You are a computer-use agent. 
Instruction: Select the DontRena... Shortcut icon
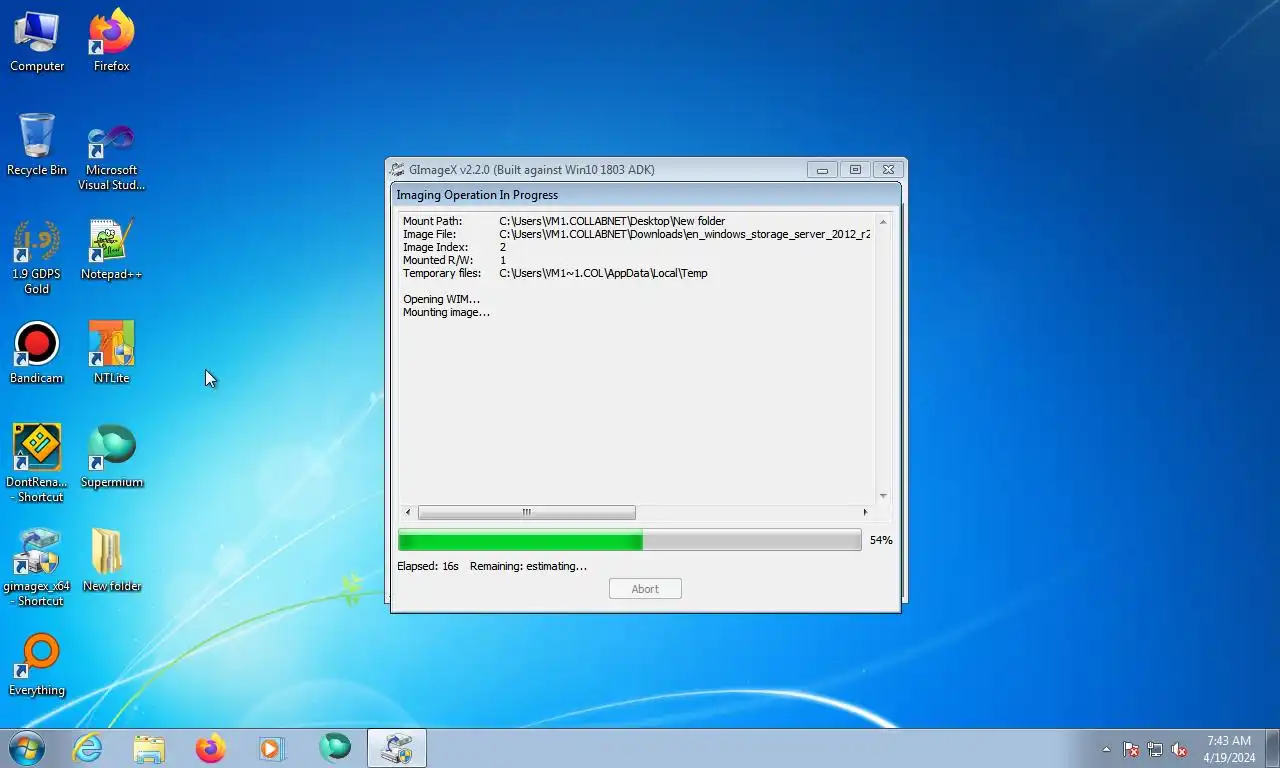37,463
